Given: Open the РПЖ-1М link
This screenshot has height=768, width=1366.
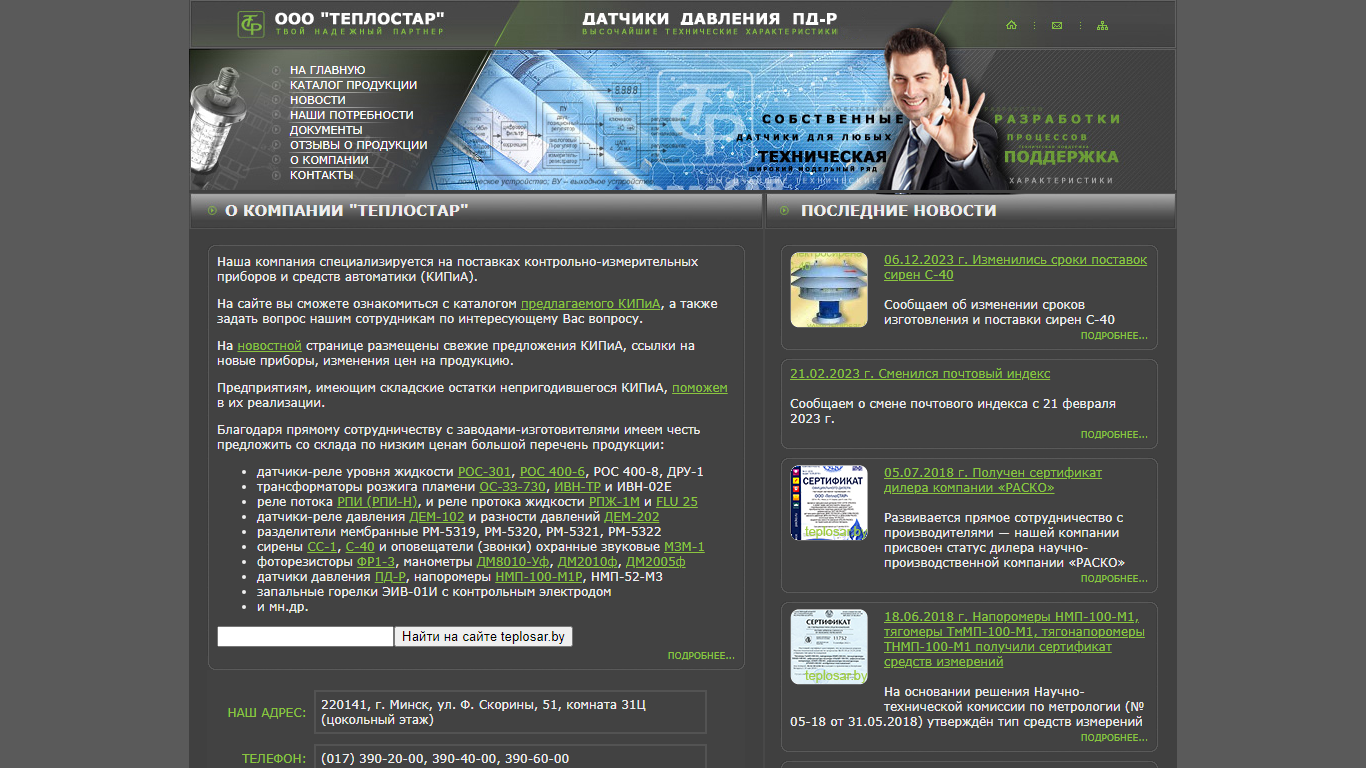Looking at the screenshot, I should point(614,502).
